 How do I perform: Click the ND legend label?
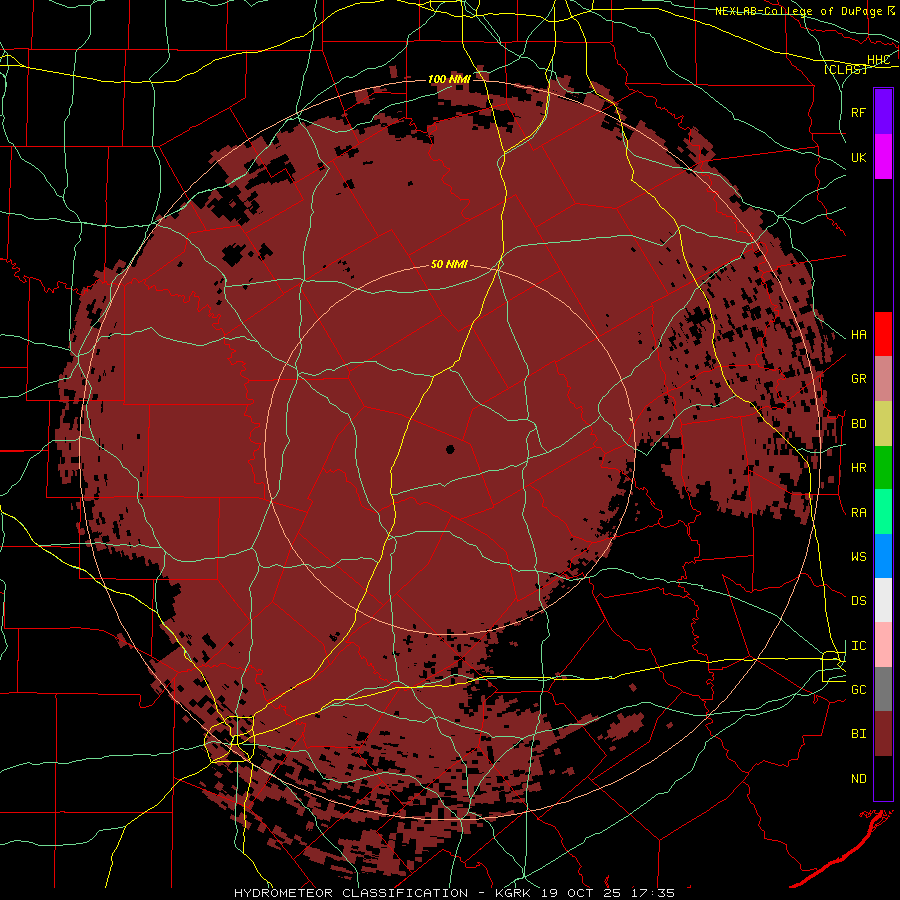(859, 778)
